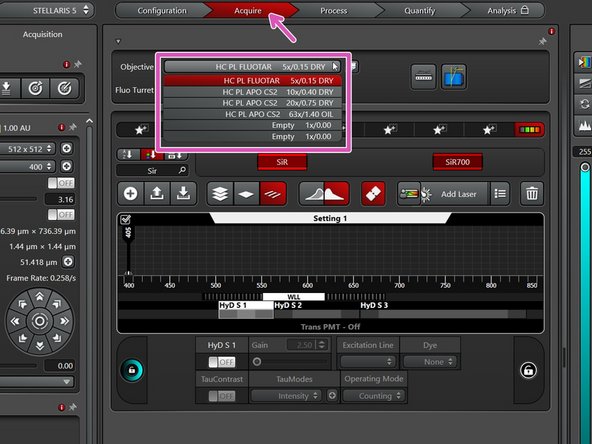Pan right with the navigation wheel arrow
Image resolution: width=592 pixels, height=444 pixels.
(64, 321)
